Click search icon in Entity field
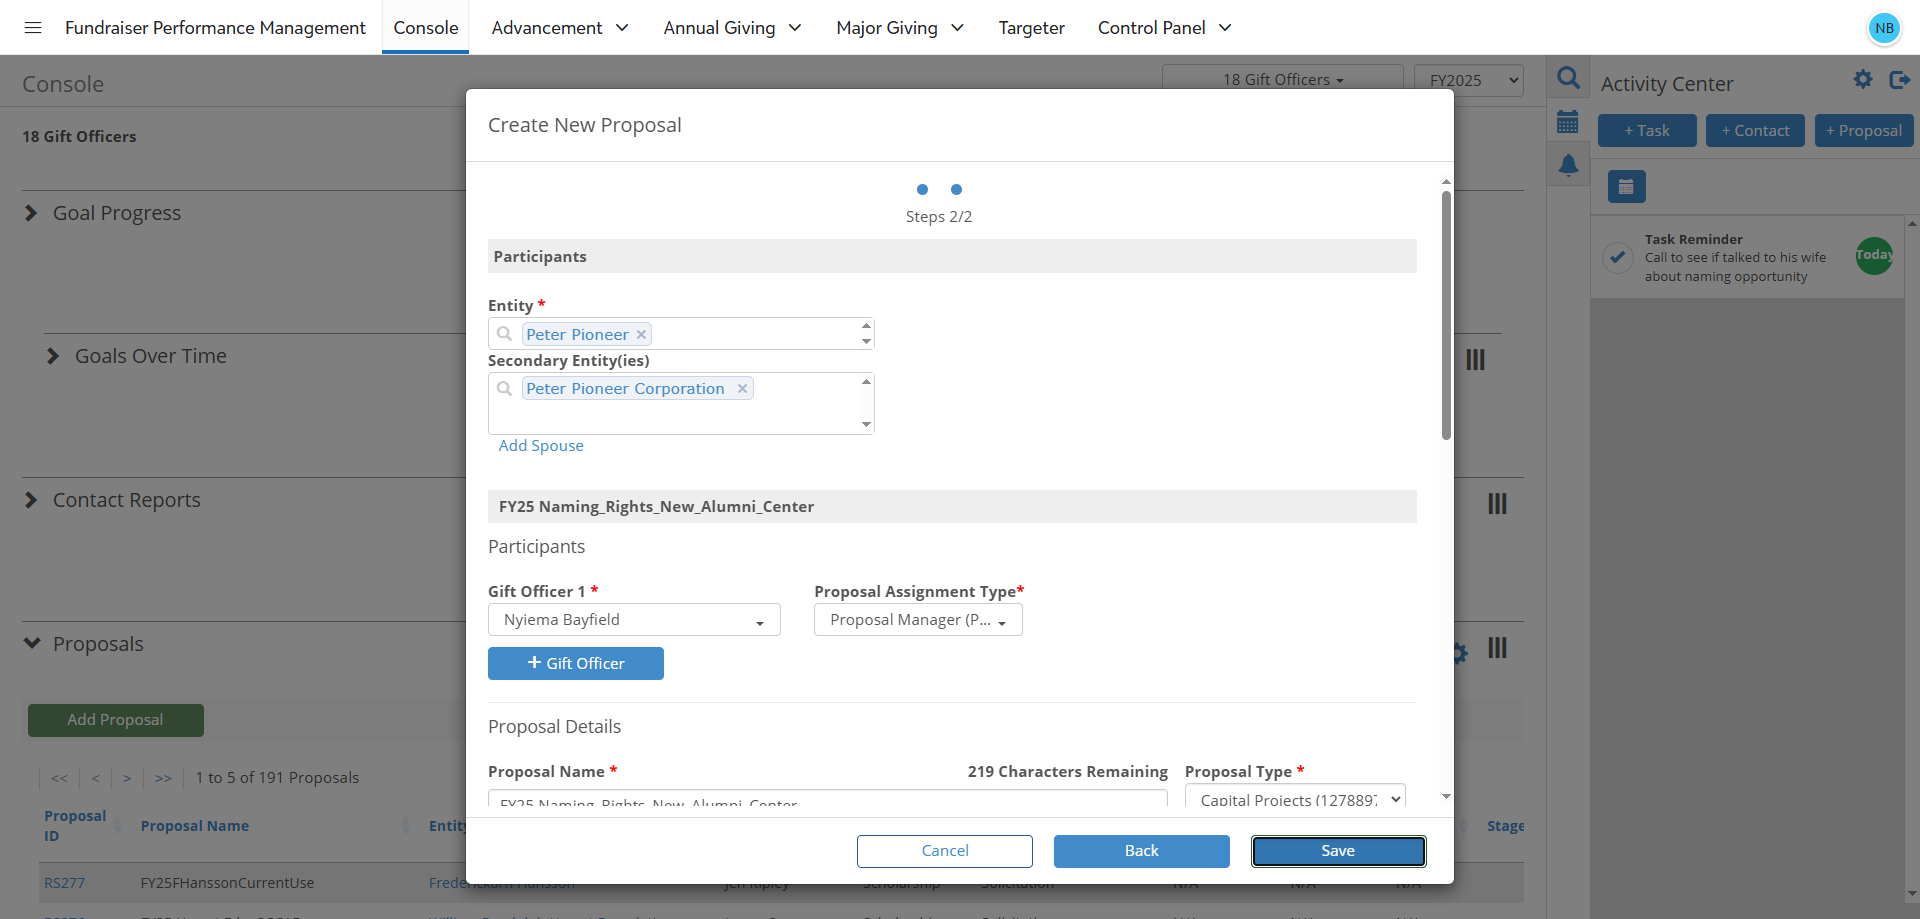1920x919 pixels. pyautogui.click(x=505, y=334)
